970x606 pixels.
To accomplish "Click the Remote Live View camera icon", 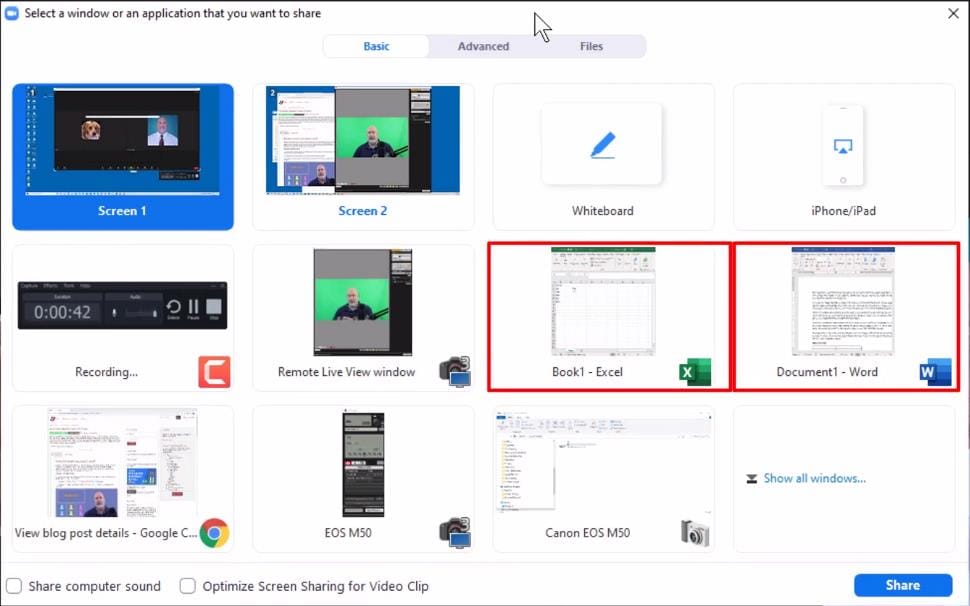I will [x=454, y=371].
